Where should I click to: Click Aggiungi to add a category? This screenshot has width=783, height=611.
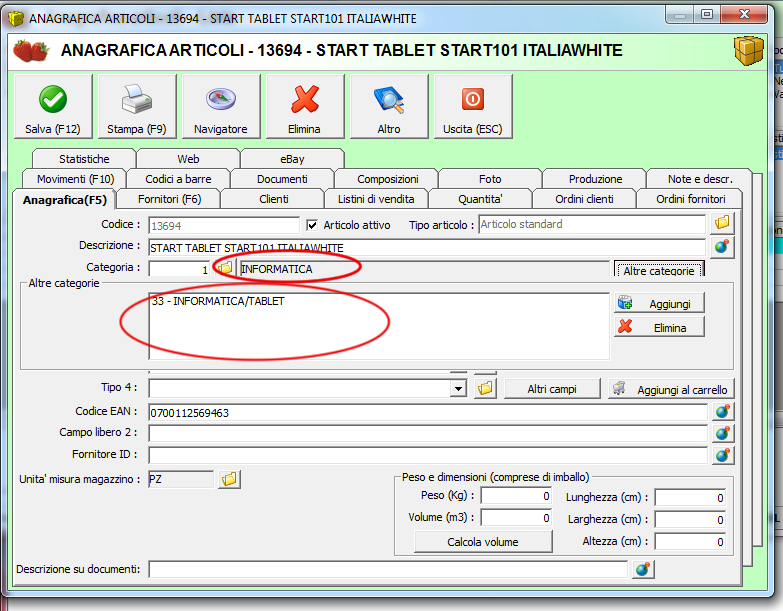659,303
